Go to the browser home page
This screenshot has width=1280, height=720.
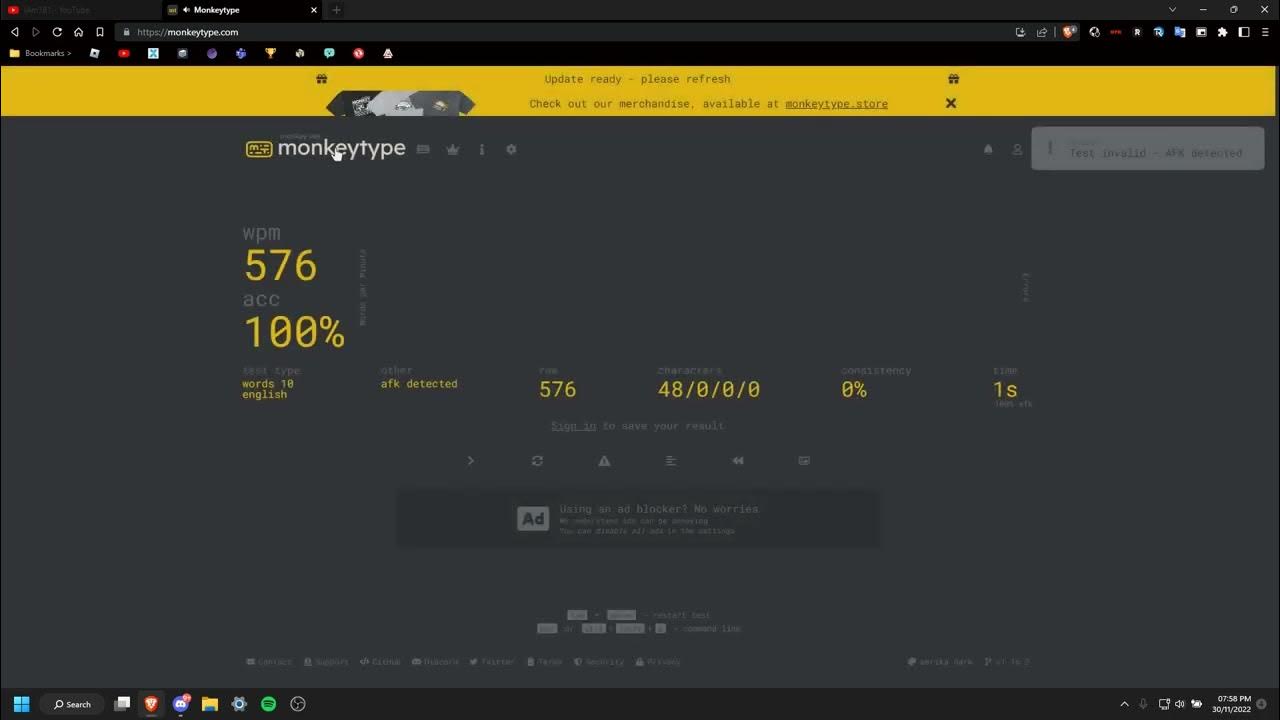pyautogui.click(x=78, y=32)
